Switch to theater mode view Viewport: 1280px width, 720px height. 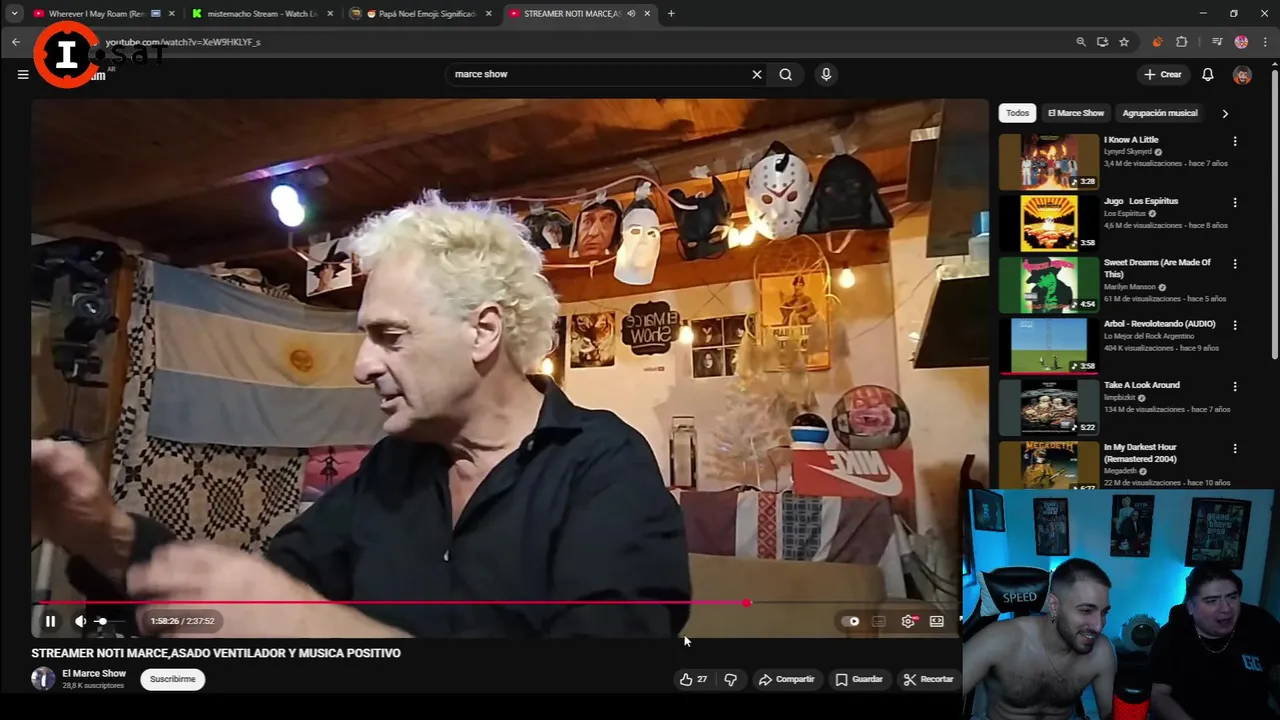(x=937, y=621)
